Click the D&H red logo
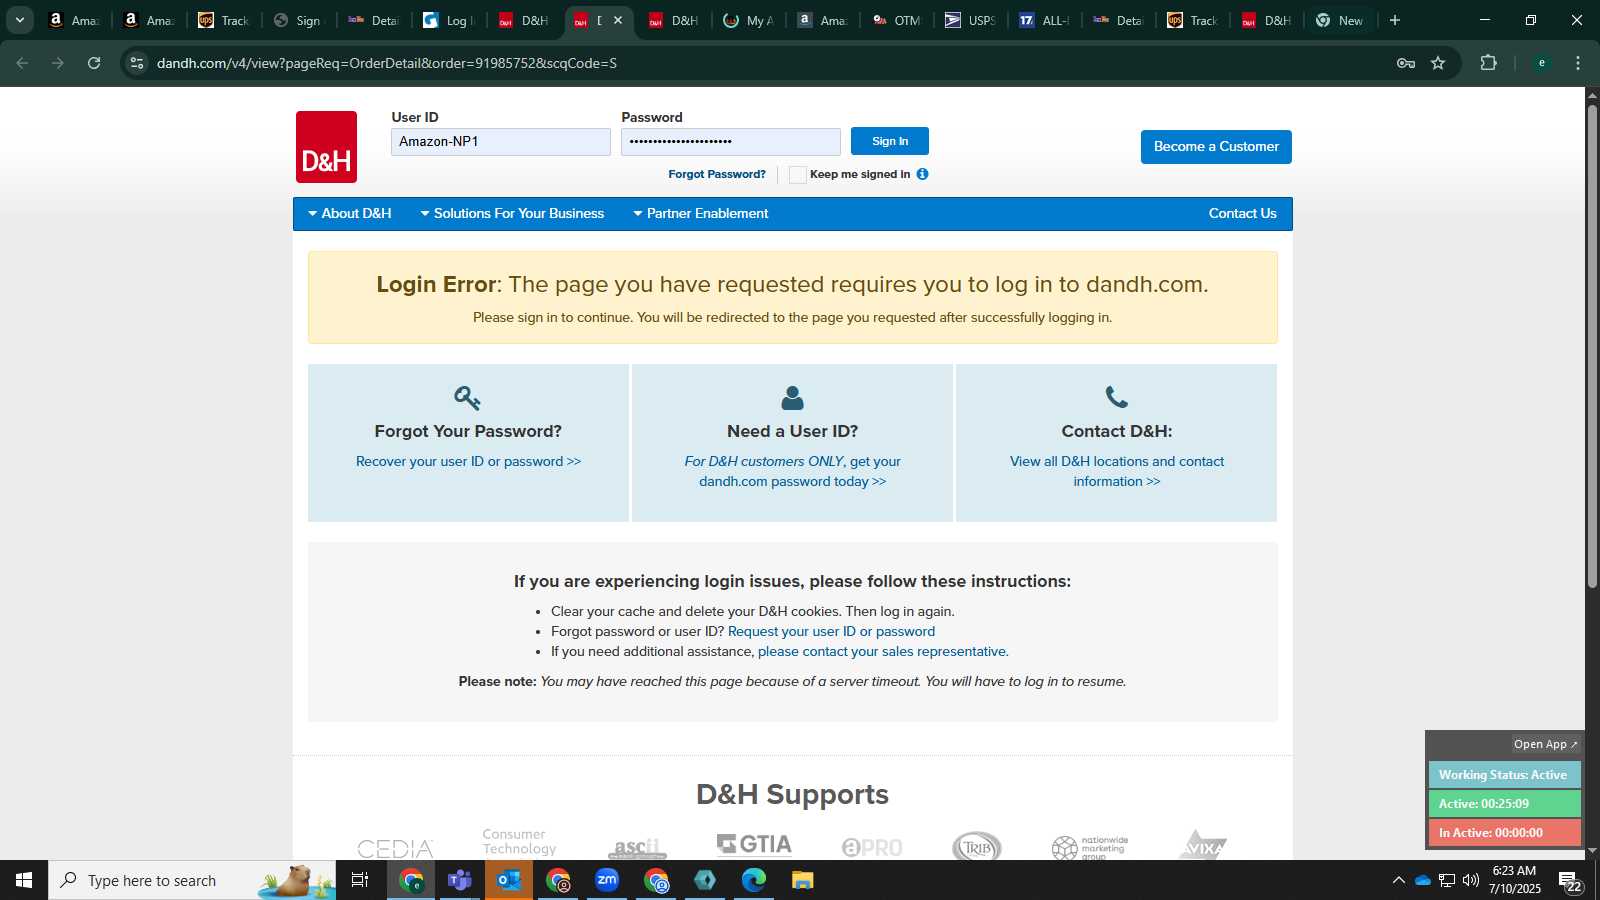Image resolution: width=1600 pixels, height=900 pixels. pyautogui.click(x=326, y=147)
